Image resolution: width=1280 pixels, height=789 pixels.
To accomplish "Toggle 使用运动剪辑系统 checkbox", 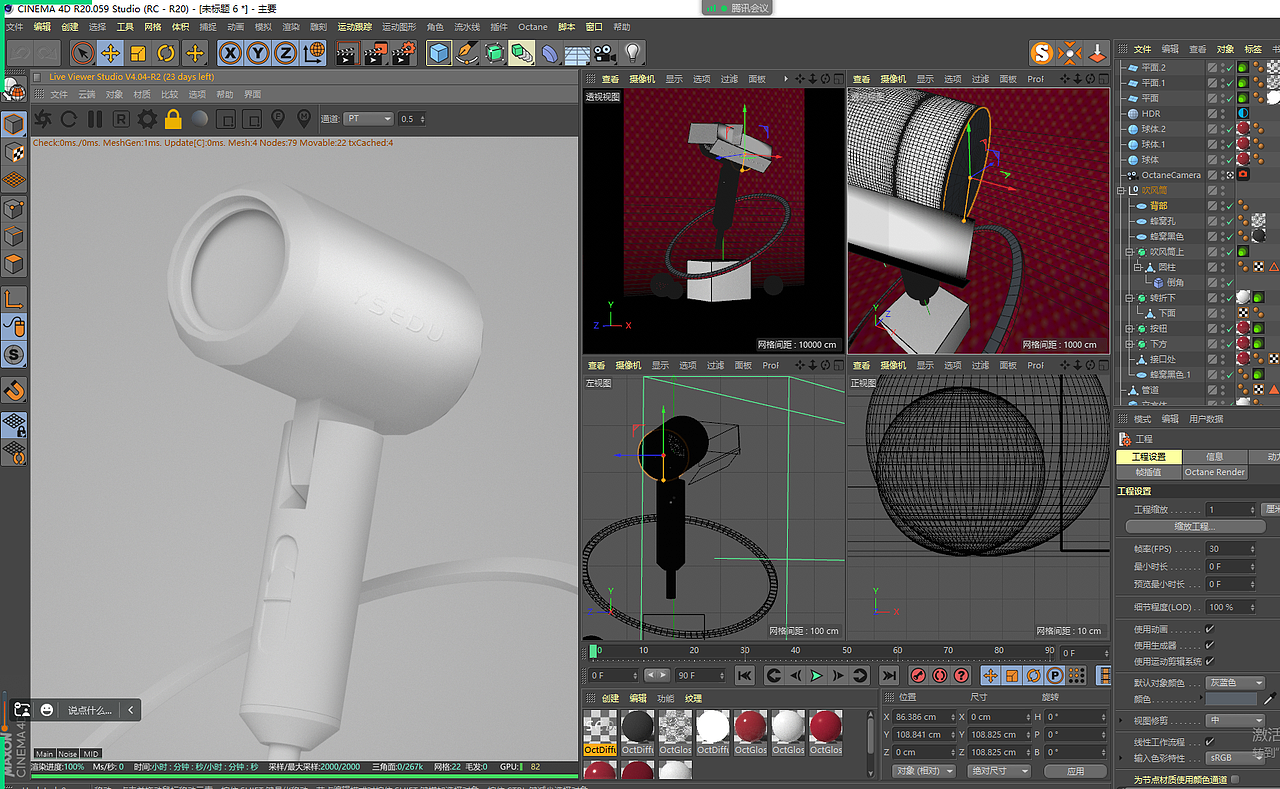I will [1210, 661].
